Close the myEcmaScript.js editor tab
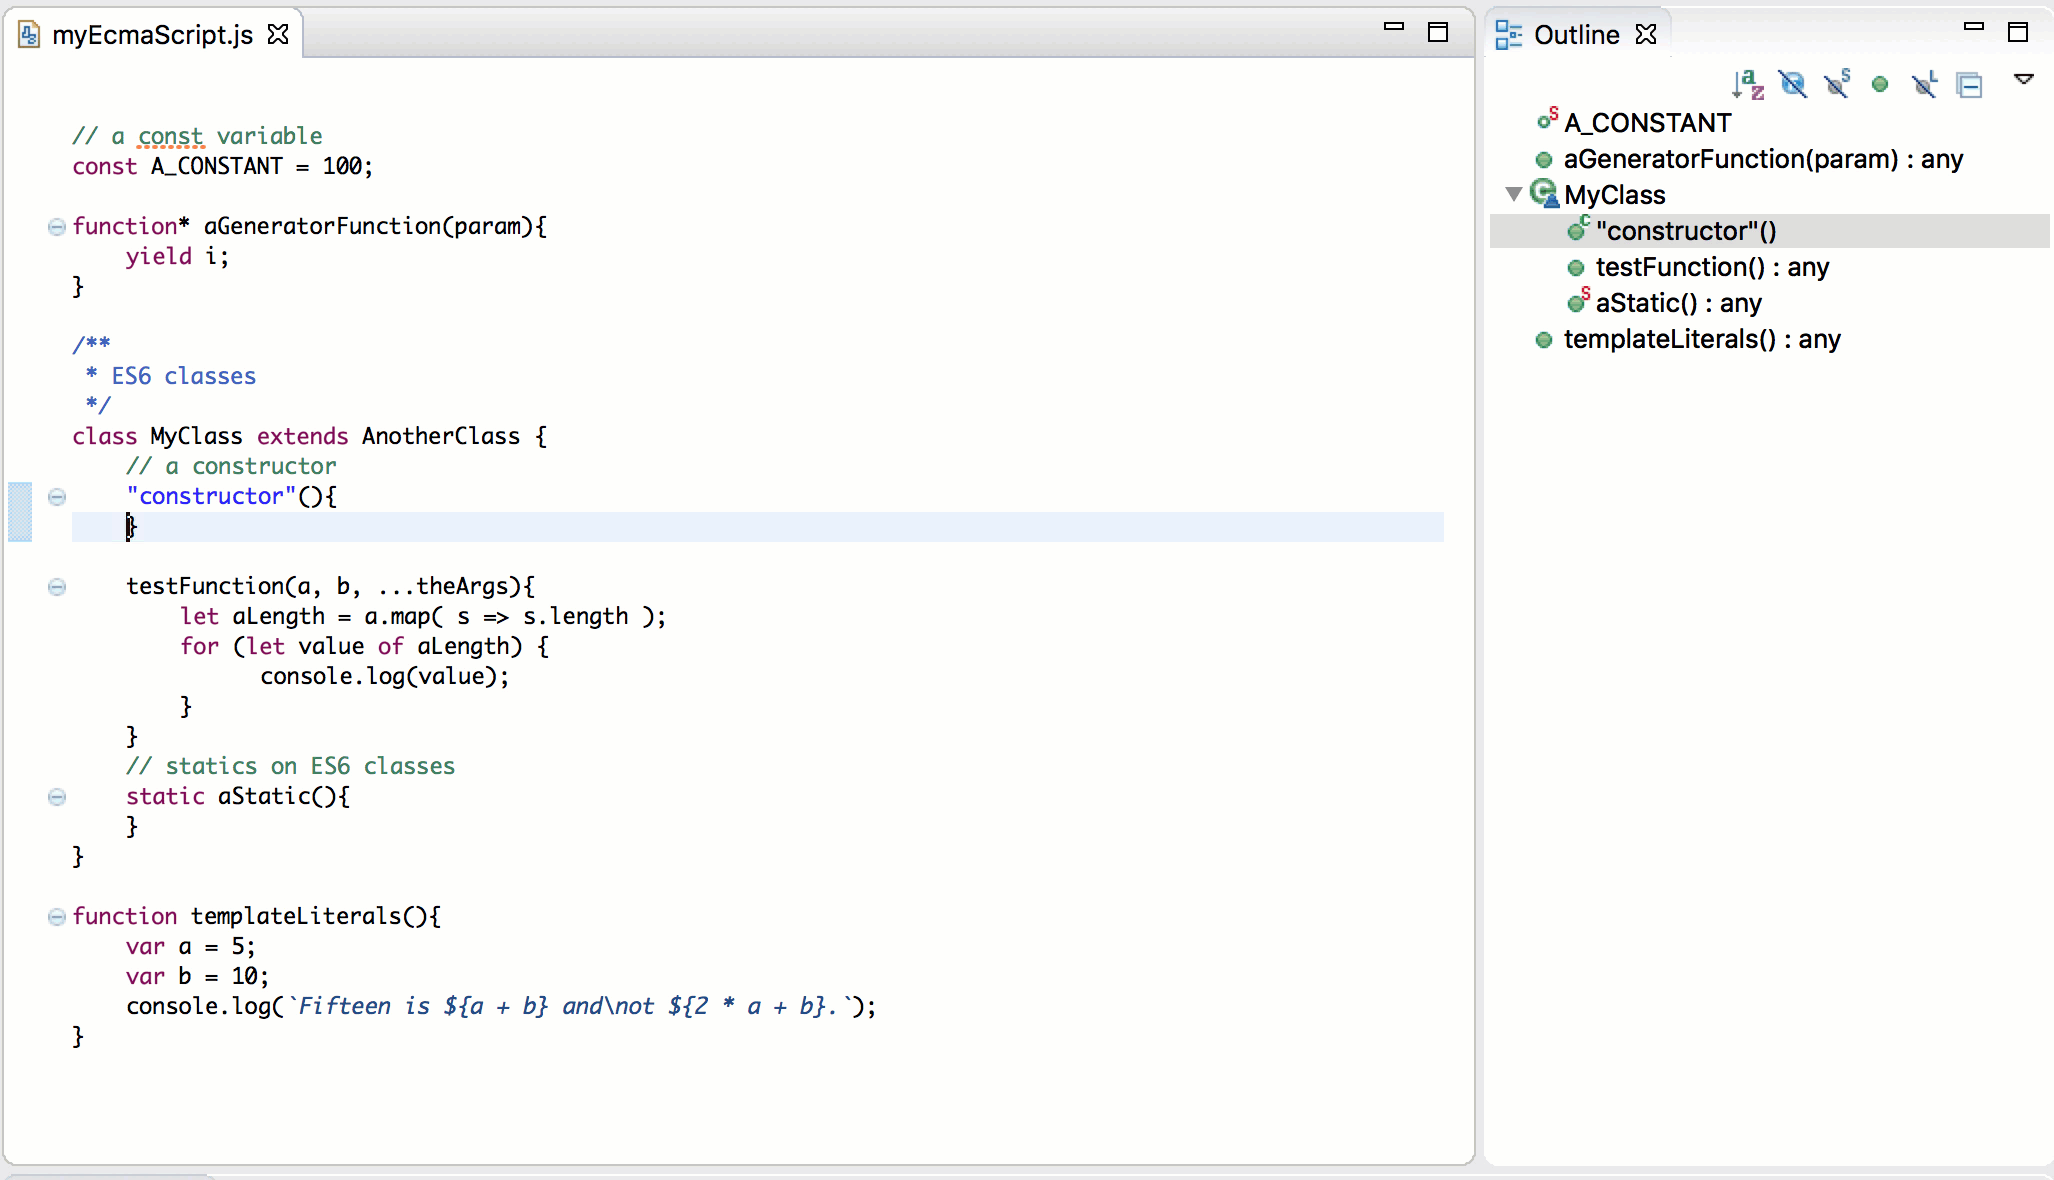Image resolution: width=2054 pixels, height=1180 pixels. 278,35
